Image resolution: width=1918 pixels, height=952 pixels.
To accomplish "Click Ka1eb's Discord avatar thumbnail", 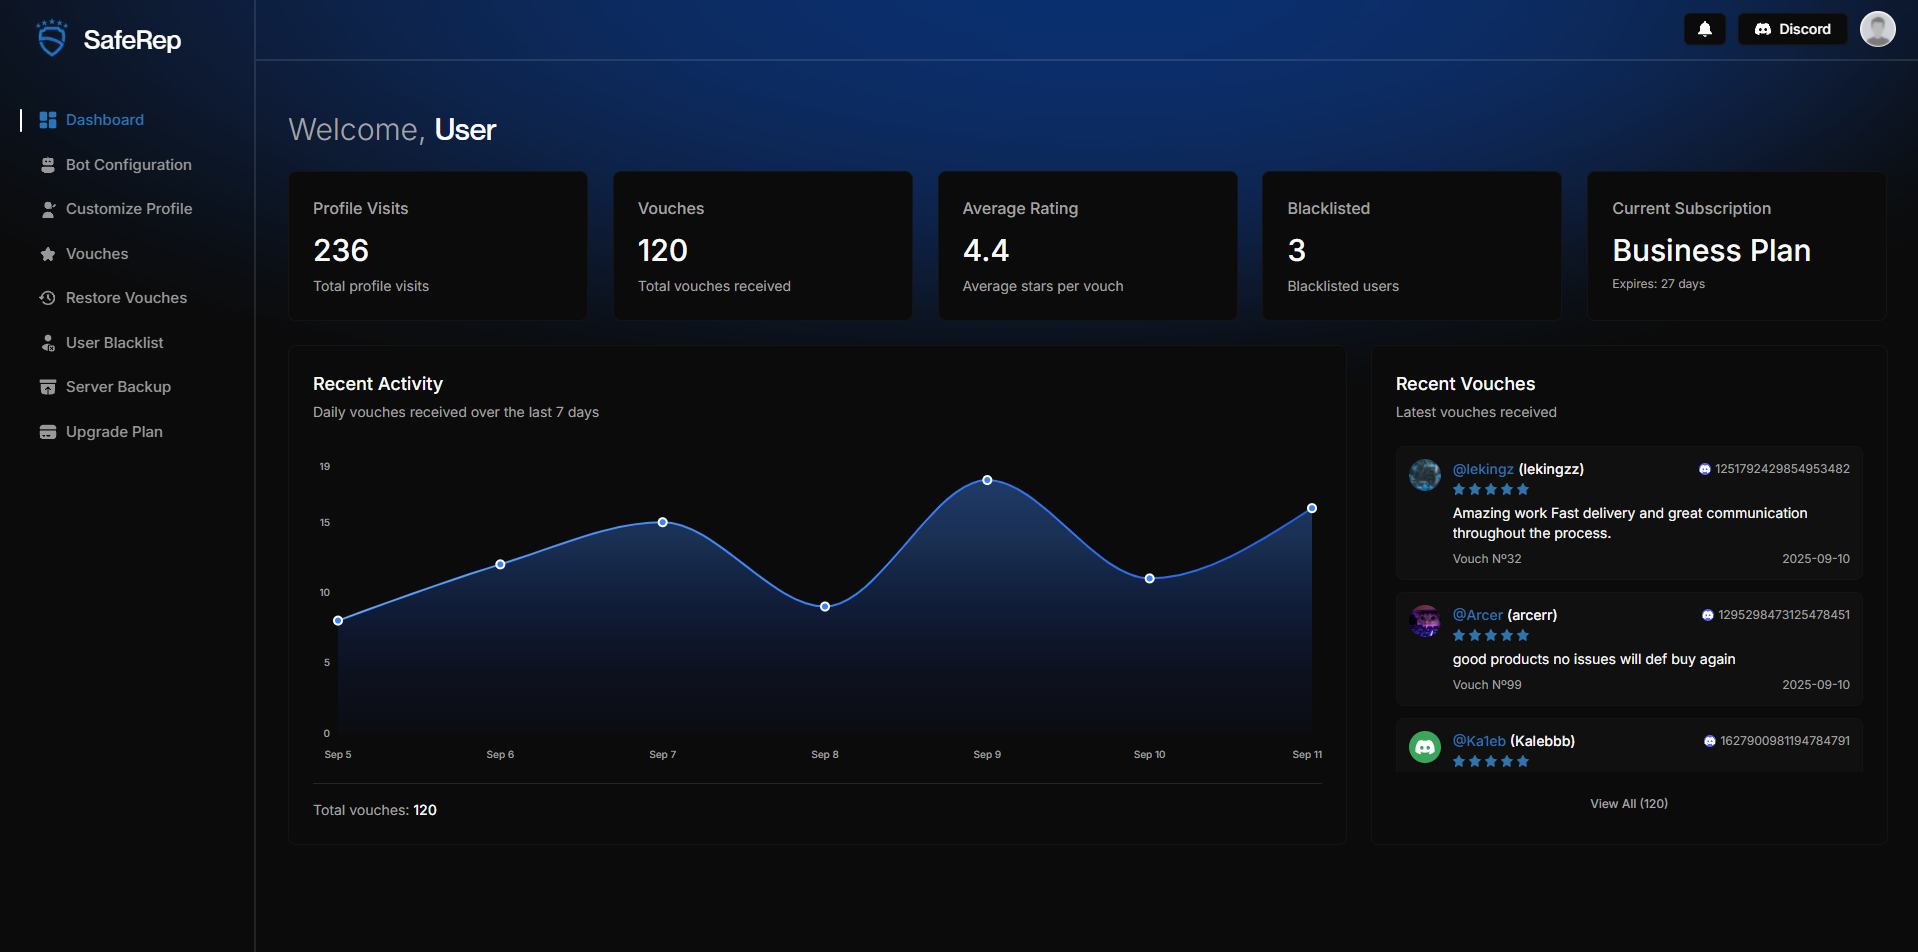I will [1424, 747].
